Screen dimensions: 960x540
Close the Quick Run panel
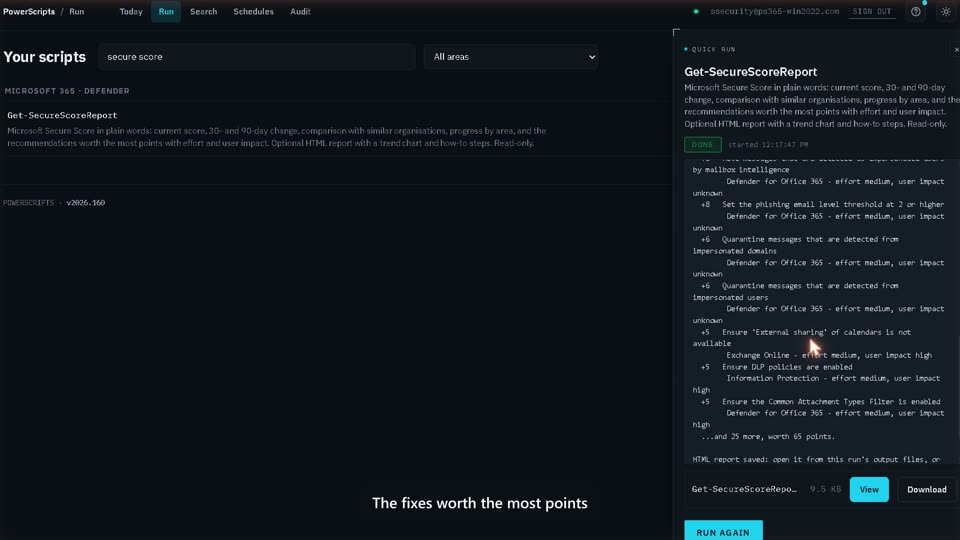pyautogui.click(x=956, y=50)
